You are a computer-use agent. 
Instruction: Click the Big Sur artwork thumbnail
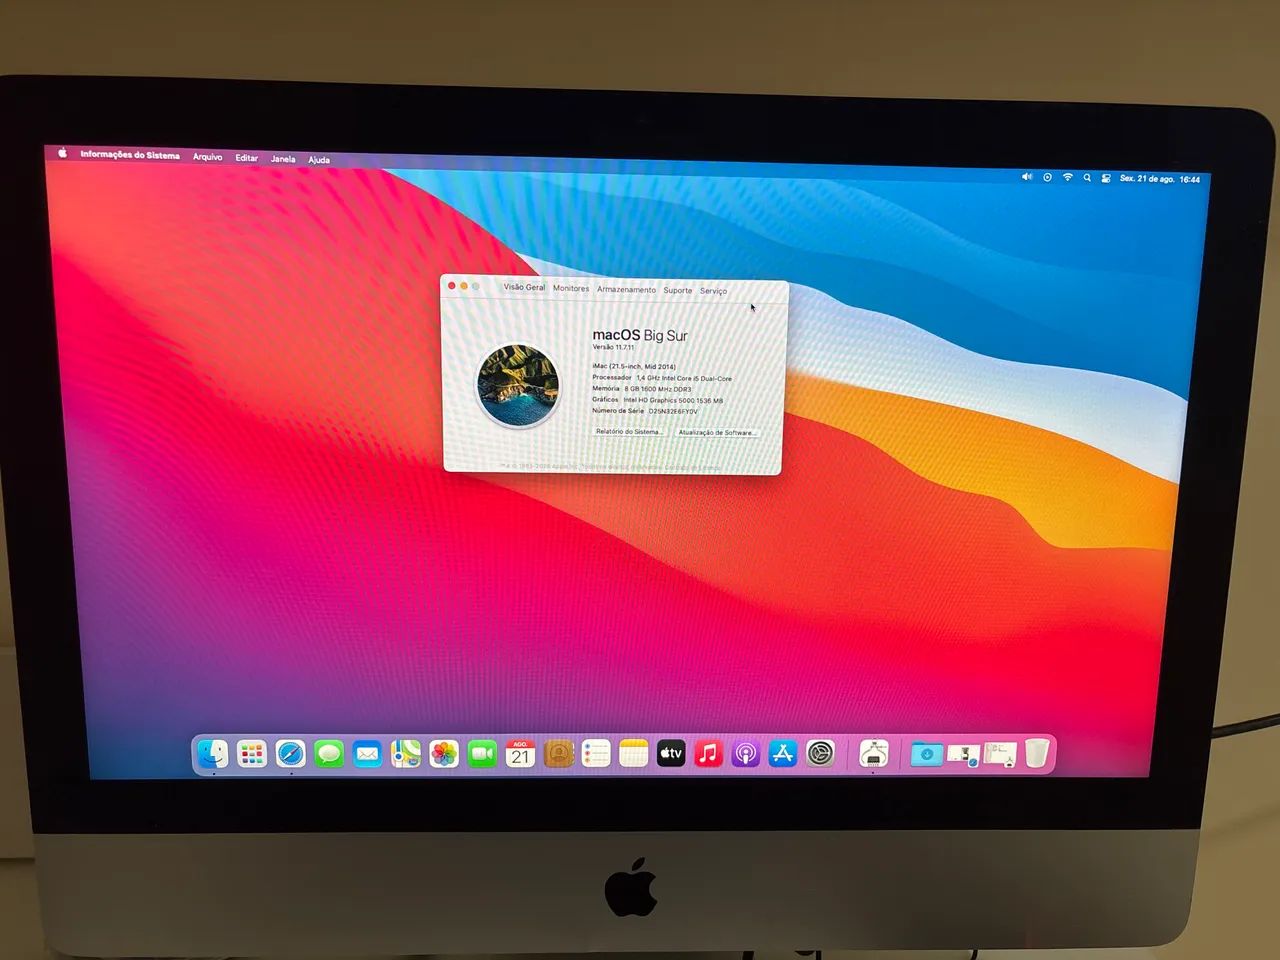coord(518,385)
